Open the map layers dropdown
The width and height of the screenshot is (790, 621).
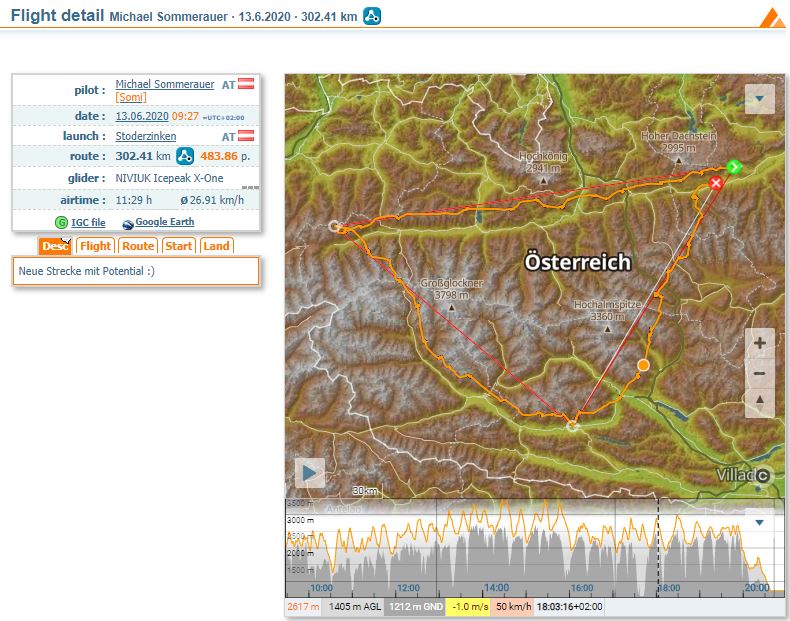[759, 99]
